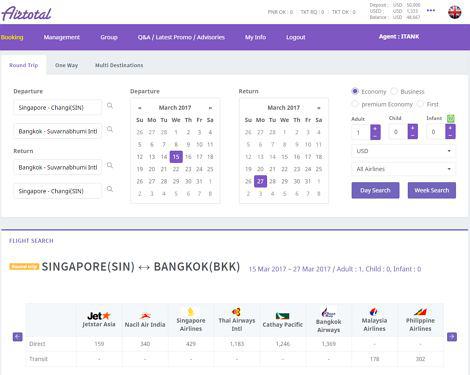Go to next month in Departure calendar
Image resolution: width=470 pixels, height=375 pixels.
point(210,108)
